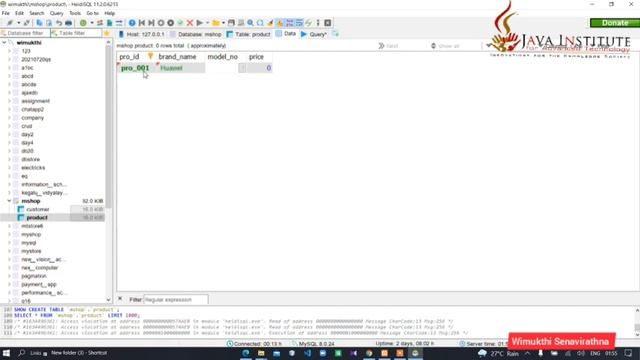
Task: Open the File menu
Action: 6,13
